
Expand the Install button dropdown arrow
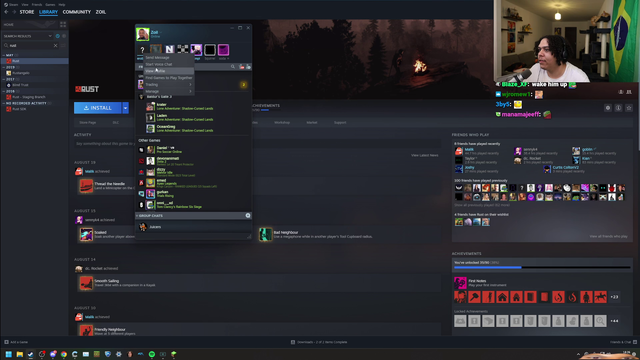[x=125, y=108]
